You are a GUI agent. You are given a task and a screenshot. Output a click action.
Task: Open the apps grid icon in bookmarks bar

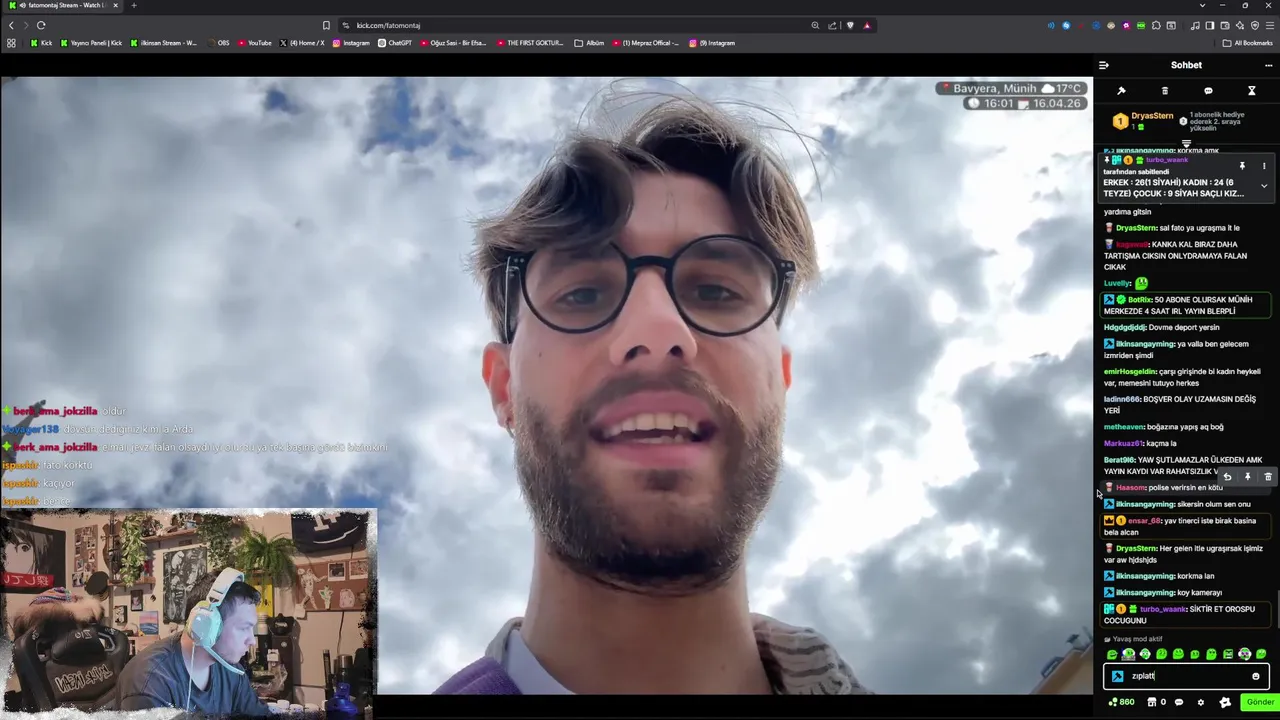(11, 43)
